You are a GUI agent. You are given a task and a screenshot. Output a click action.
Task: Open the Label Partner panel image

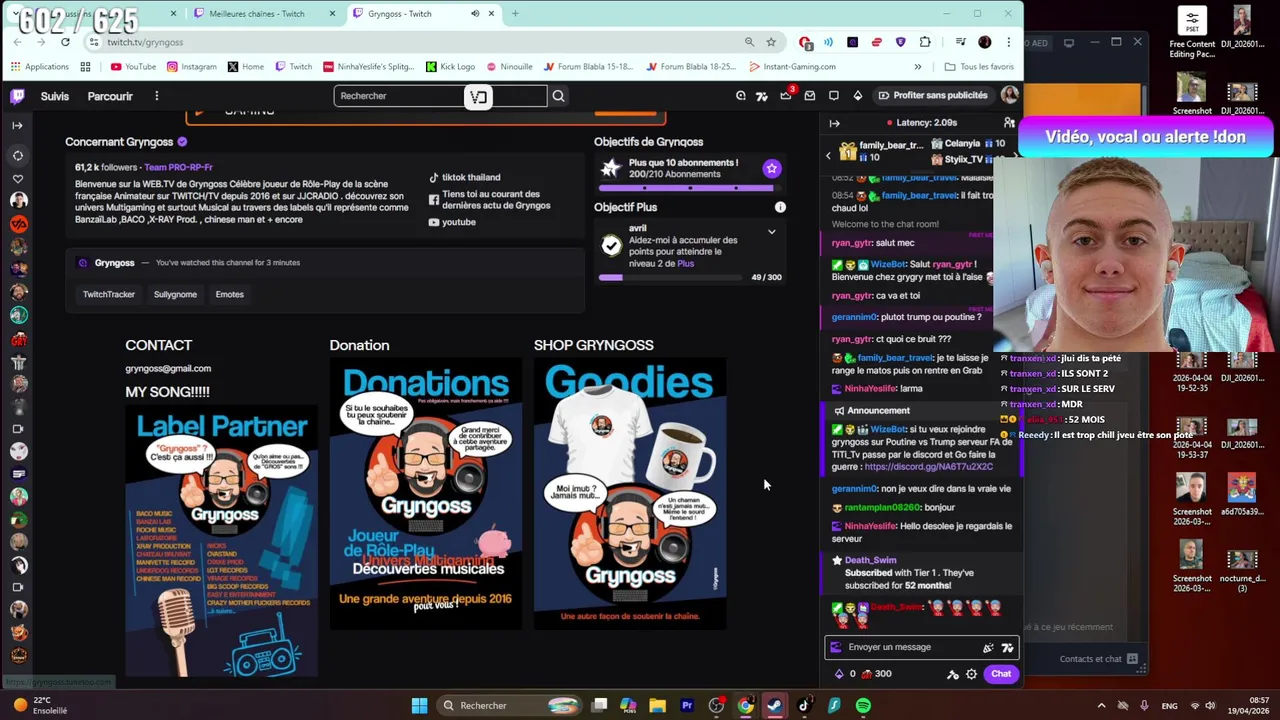pyautogui.click(x=222, y=542)
